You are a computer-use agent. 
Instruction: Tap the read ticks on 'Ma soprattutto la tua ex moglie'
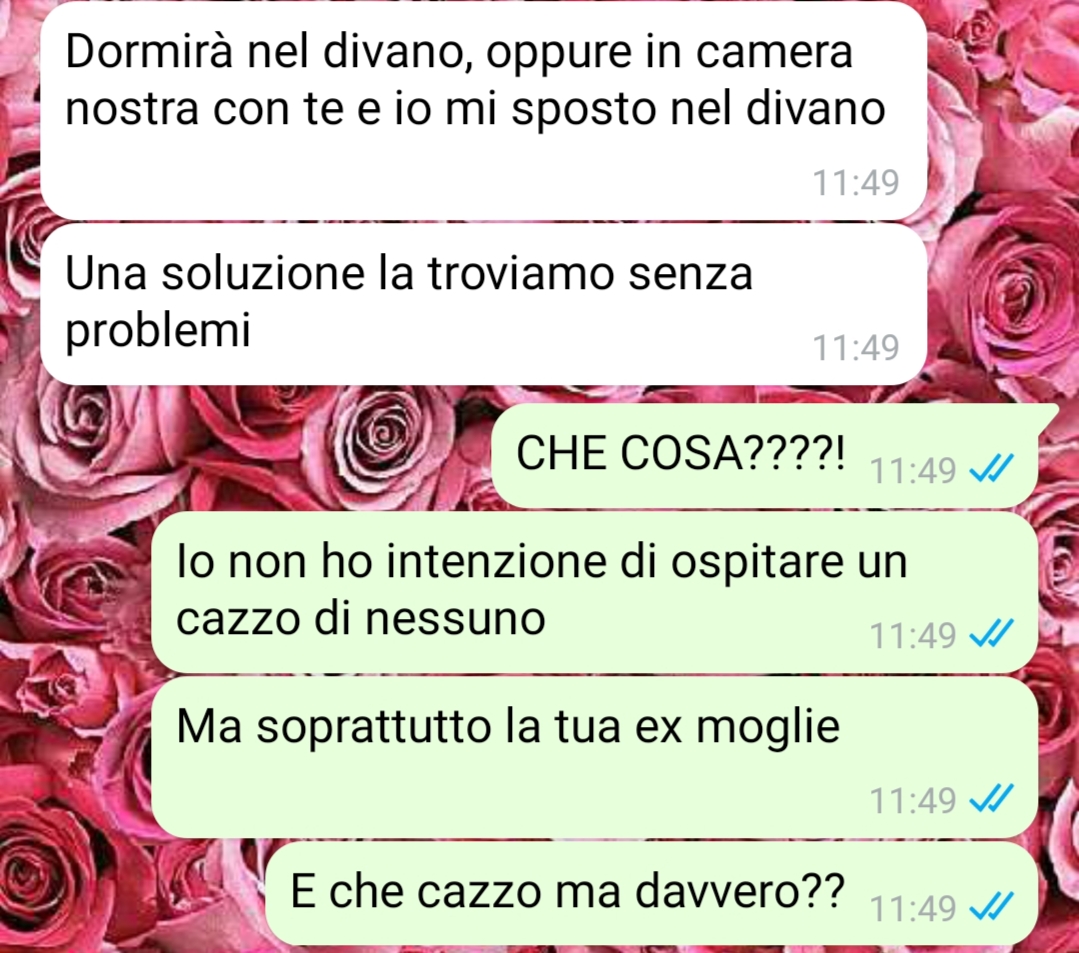(991, 798)
